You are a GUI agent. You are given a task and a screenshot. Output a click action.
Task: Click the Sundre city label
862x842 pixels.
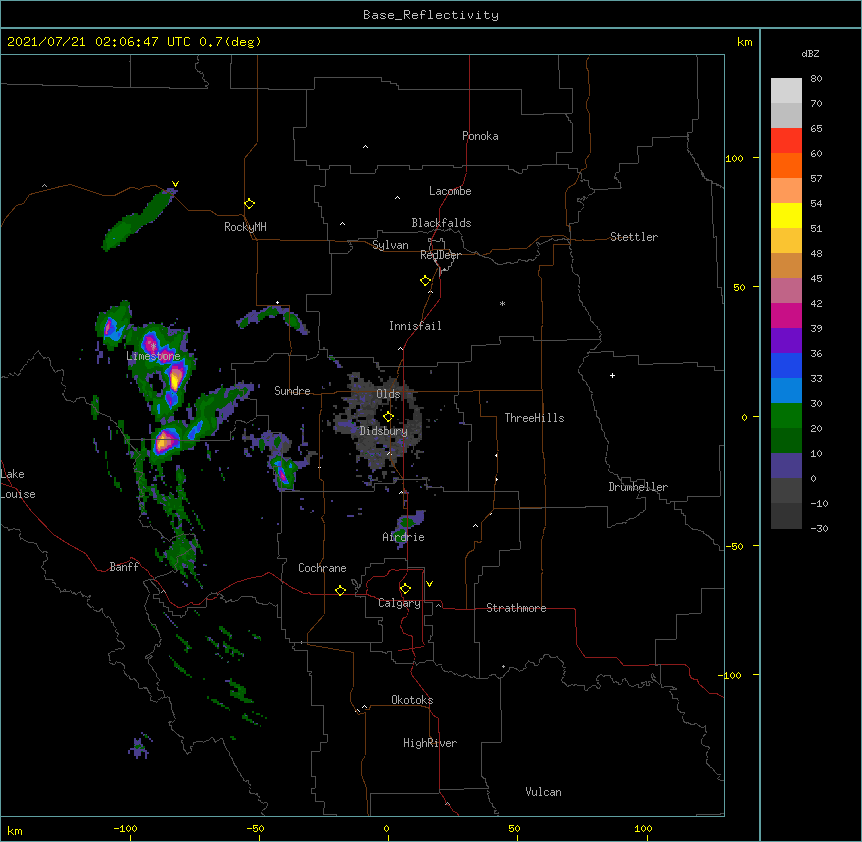pos(292,391)
